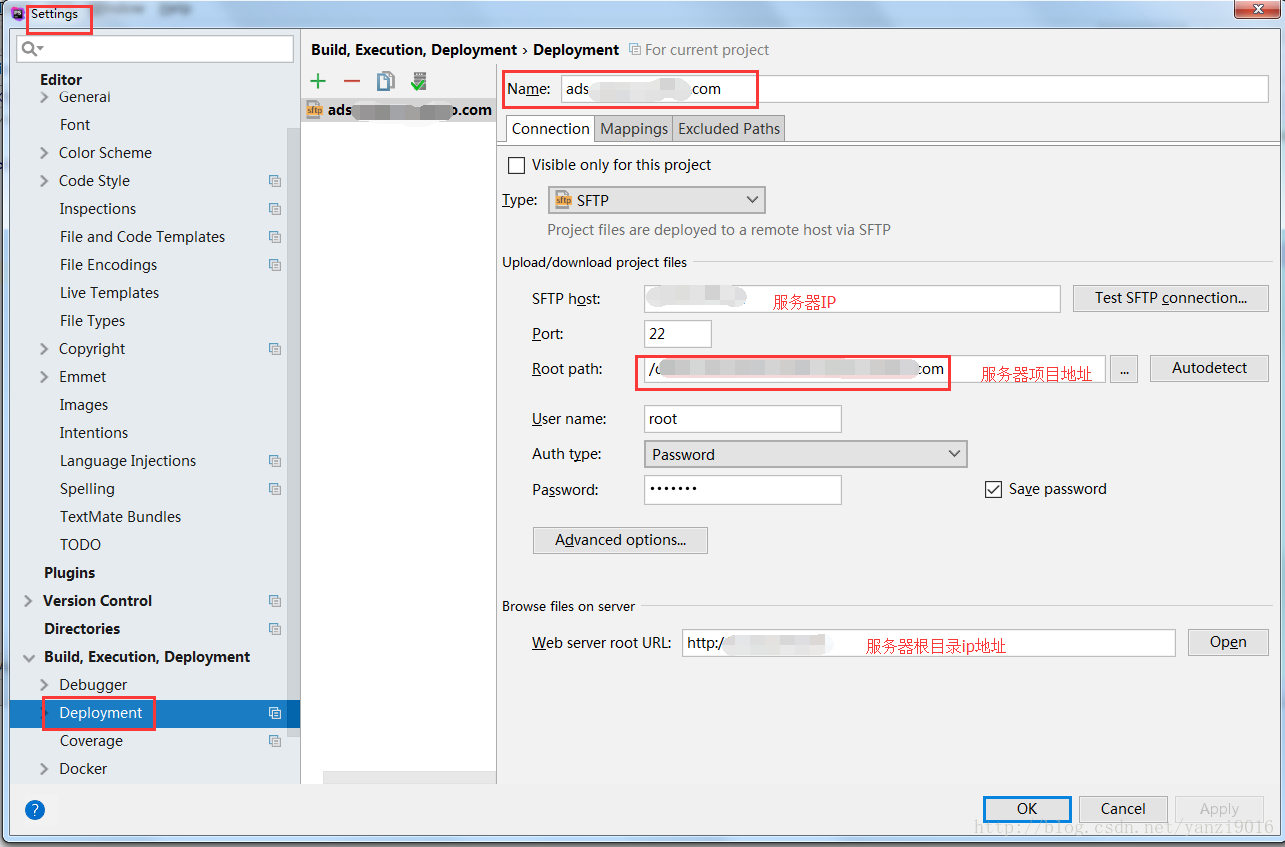Click Open next to web server URL
This screenshot has height=847, width=1285.
tap(1228, 642)
